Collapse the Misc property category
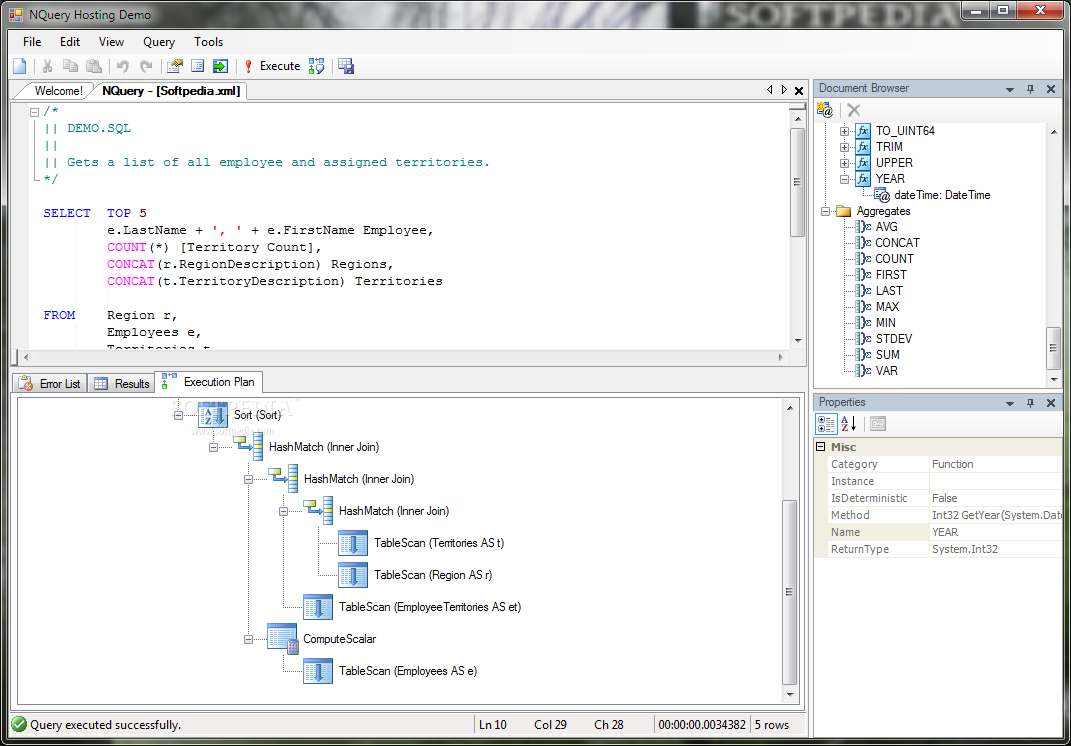 821,447
